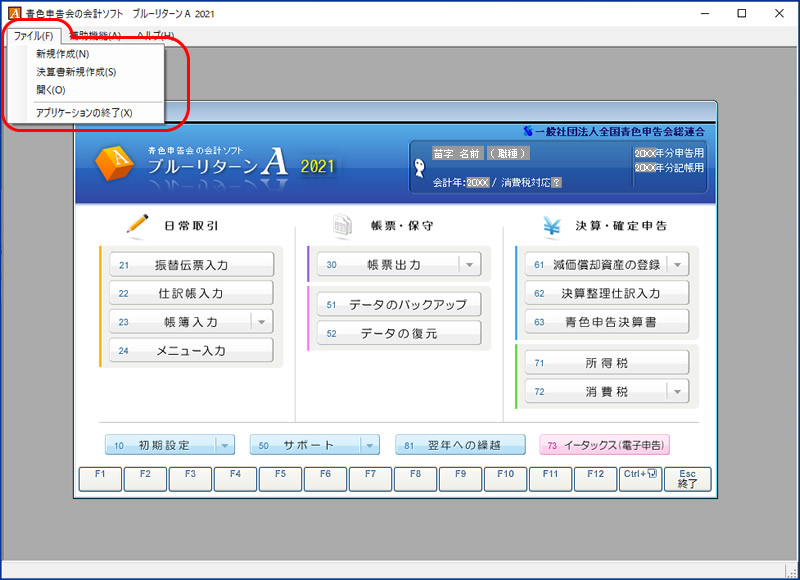Viewport: 800px width, 580px height.
Task: Expand the 帳簿入力 dropdown arrow
Action: point(261,322)
